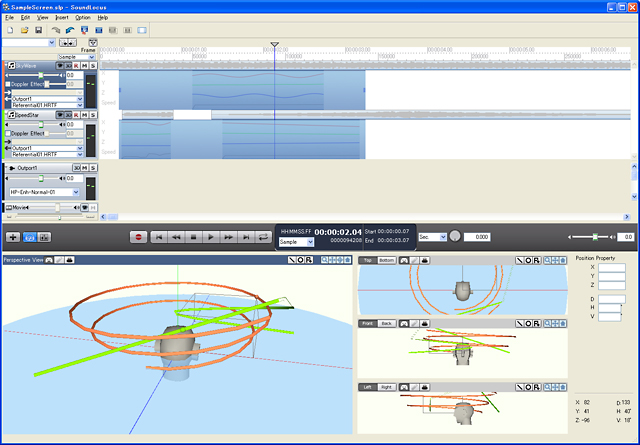Open the Sec. unit dropdown

click(433, 237)
